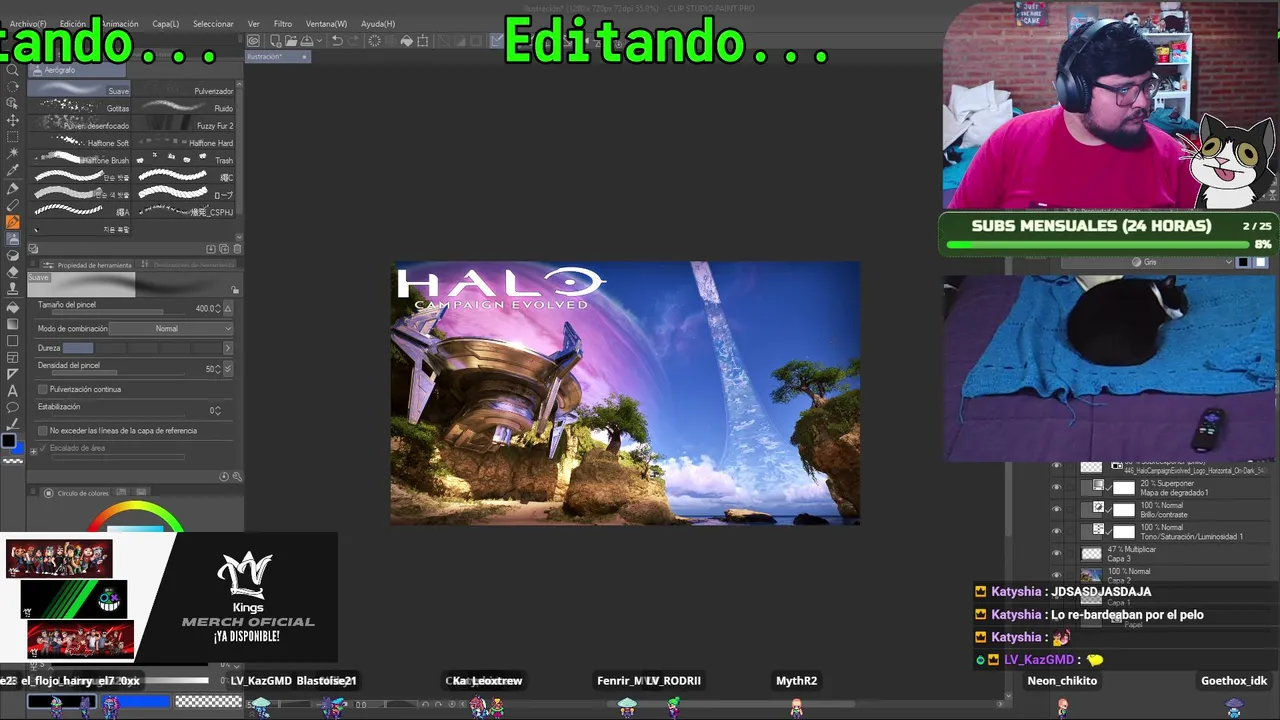Open the Capa(L) menu

pyautogui.click(x=166, y=23)
